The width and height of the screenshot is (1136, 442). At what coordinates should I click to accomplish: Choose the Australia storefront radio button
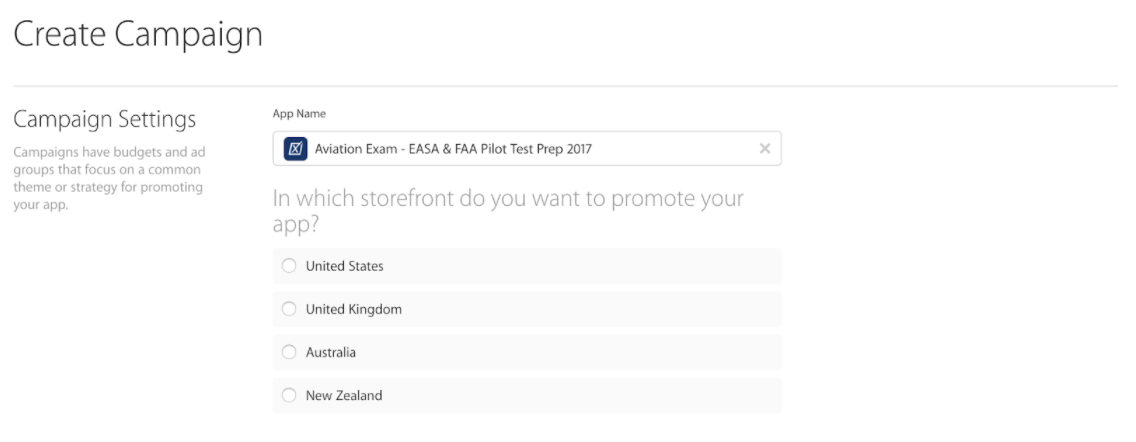[x=289, y=352]
